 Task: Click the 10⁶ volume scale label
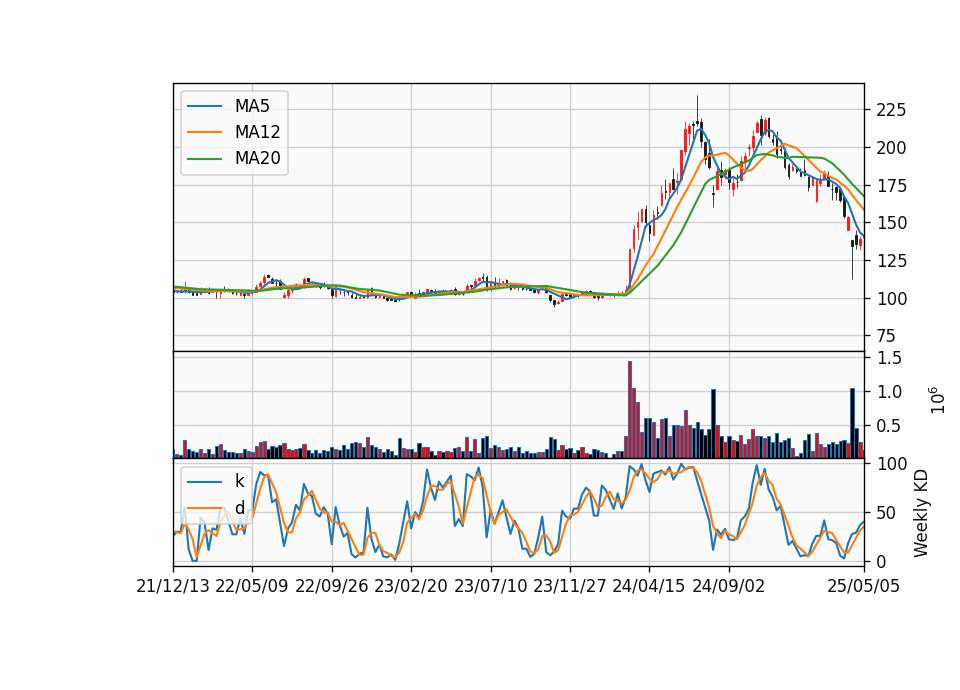pos(937,400)
